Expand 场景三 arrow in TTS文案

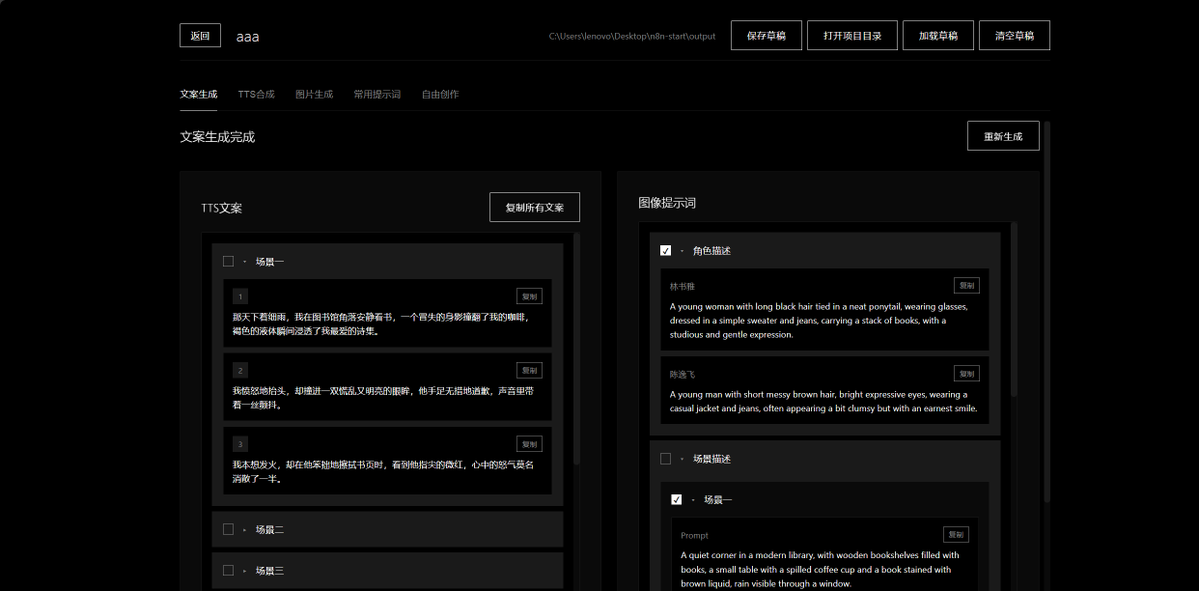(x=245, y=570)
